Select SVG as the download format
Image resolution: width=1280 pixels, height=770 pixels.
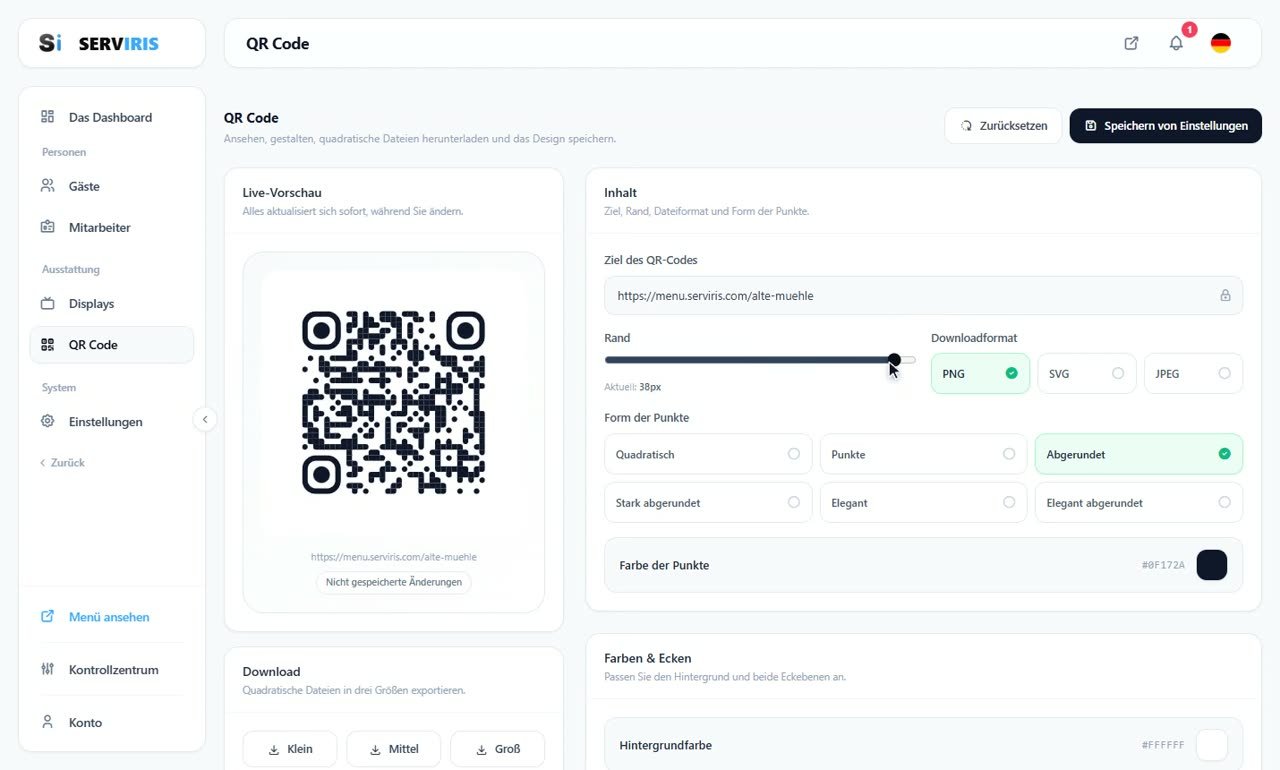coord(1087,373)
